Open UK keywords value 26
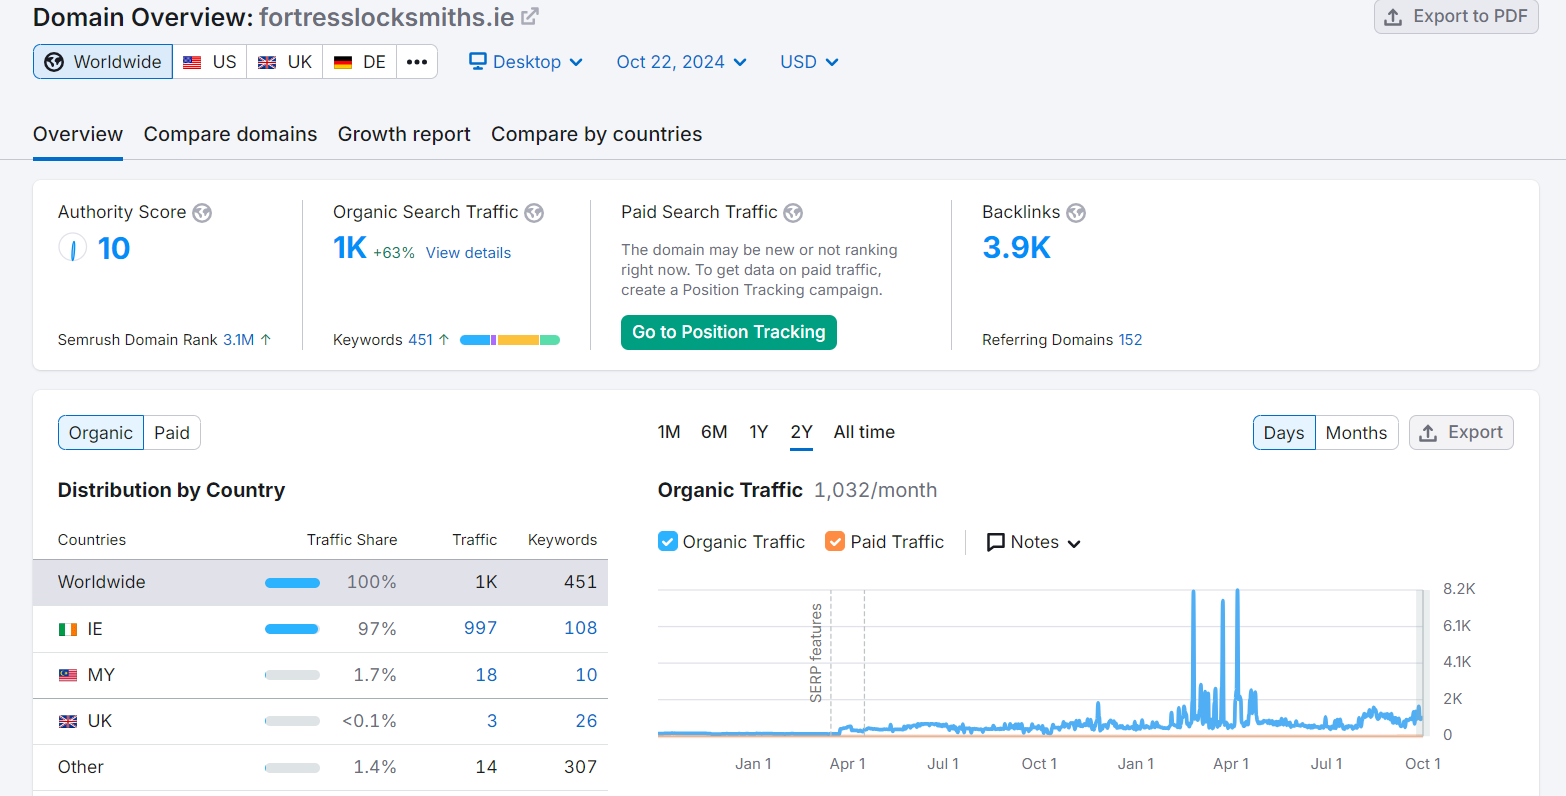The image size is (1566, 796). click(x=586, y=721)
